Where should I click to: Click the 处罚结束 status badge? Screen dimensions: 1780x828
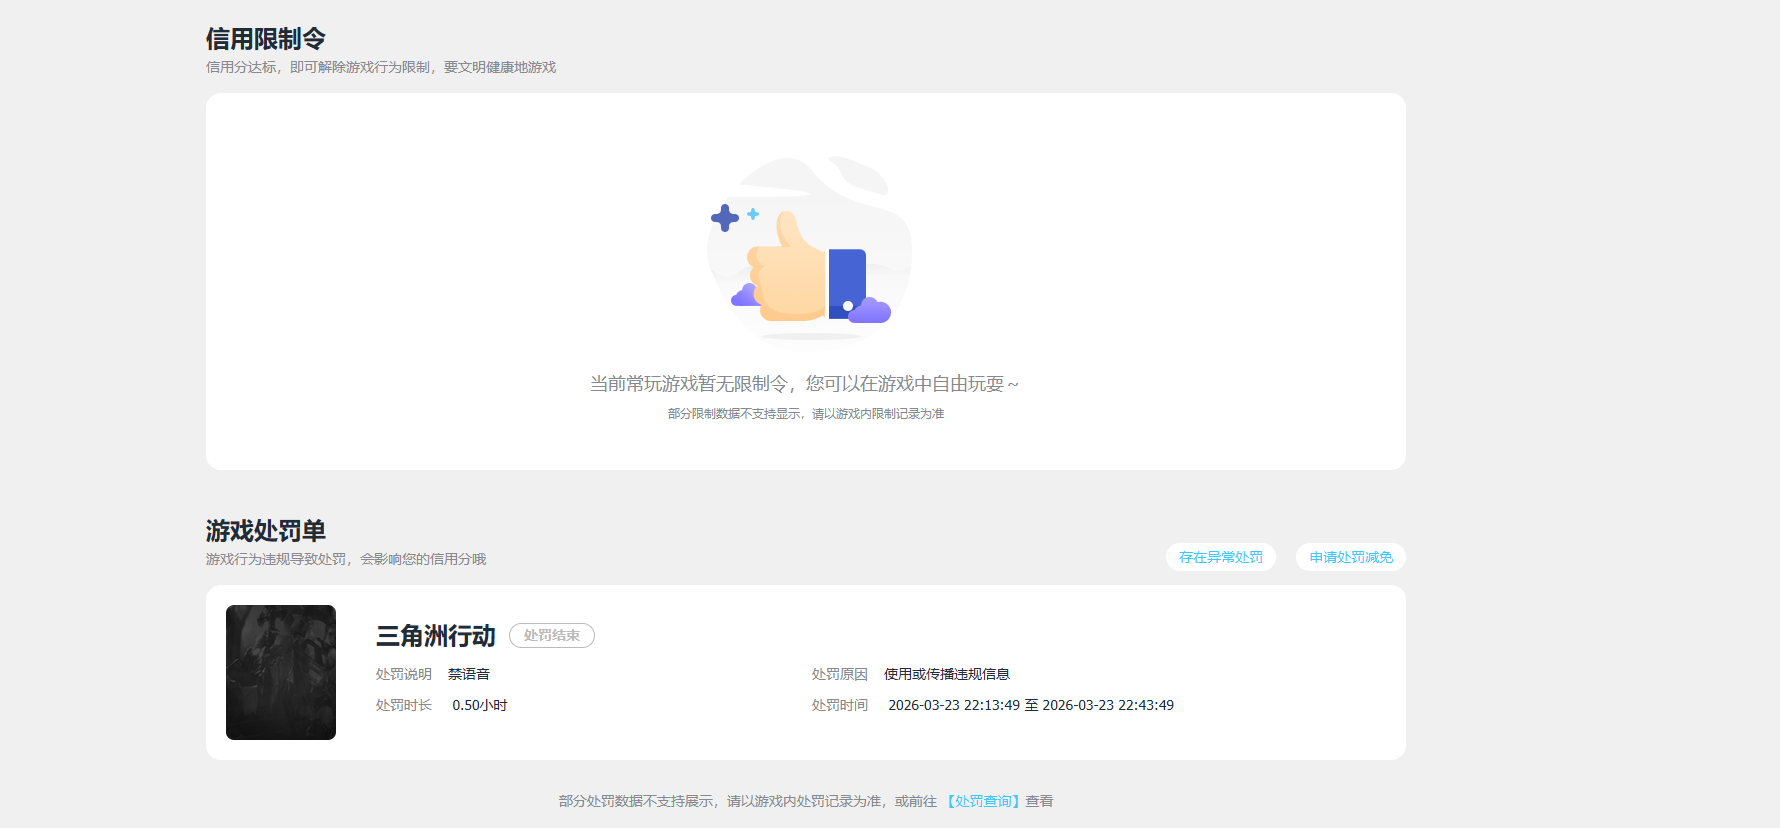552,635
